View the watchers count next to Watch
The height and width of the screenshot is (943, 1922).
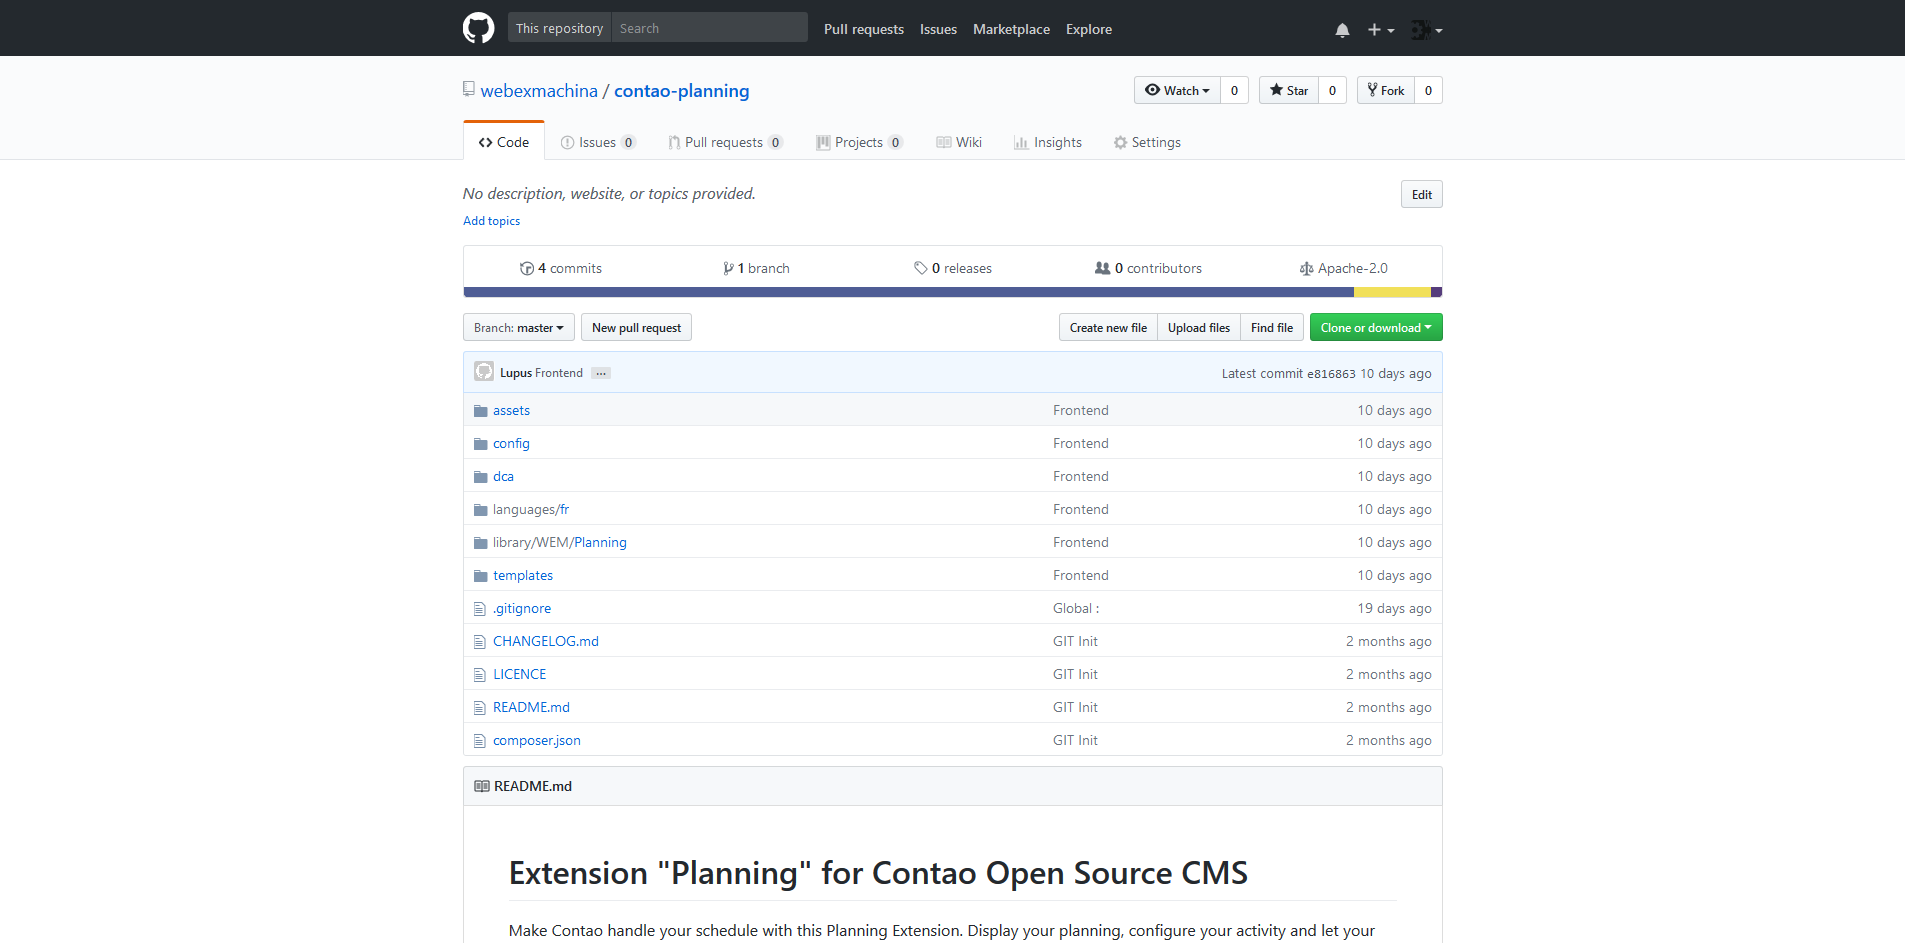pyautogui.click(x=1234, y=90)
